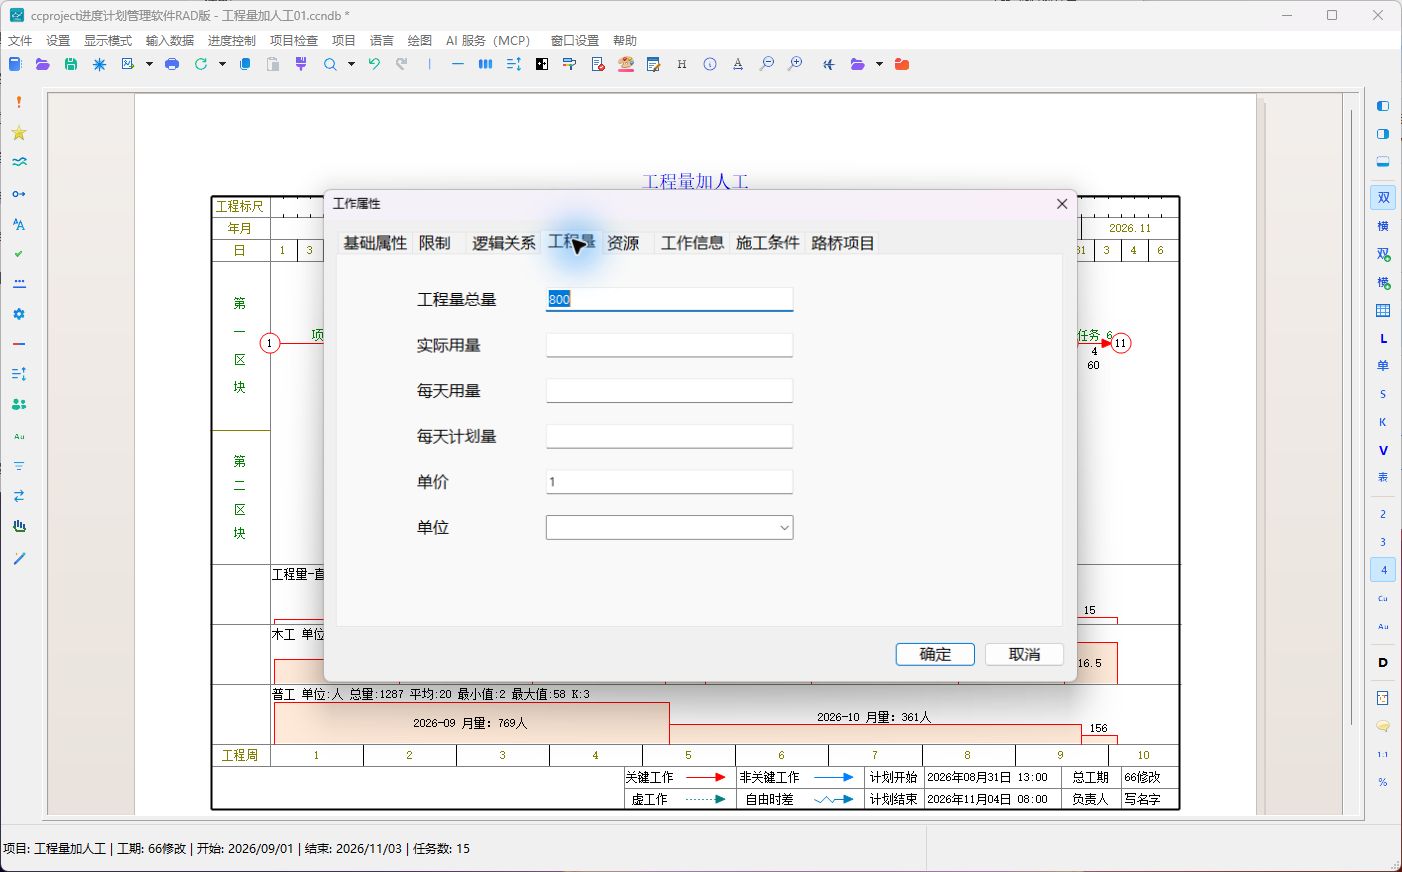Click the table grid icon in right panel
Screen dimensions: 1402x872
pyautogui.click(x=1383, y=311)
